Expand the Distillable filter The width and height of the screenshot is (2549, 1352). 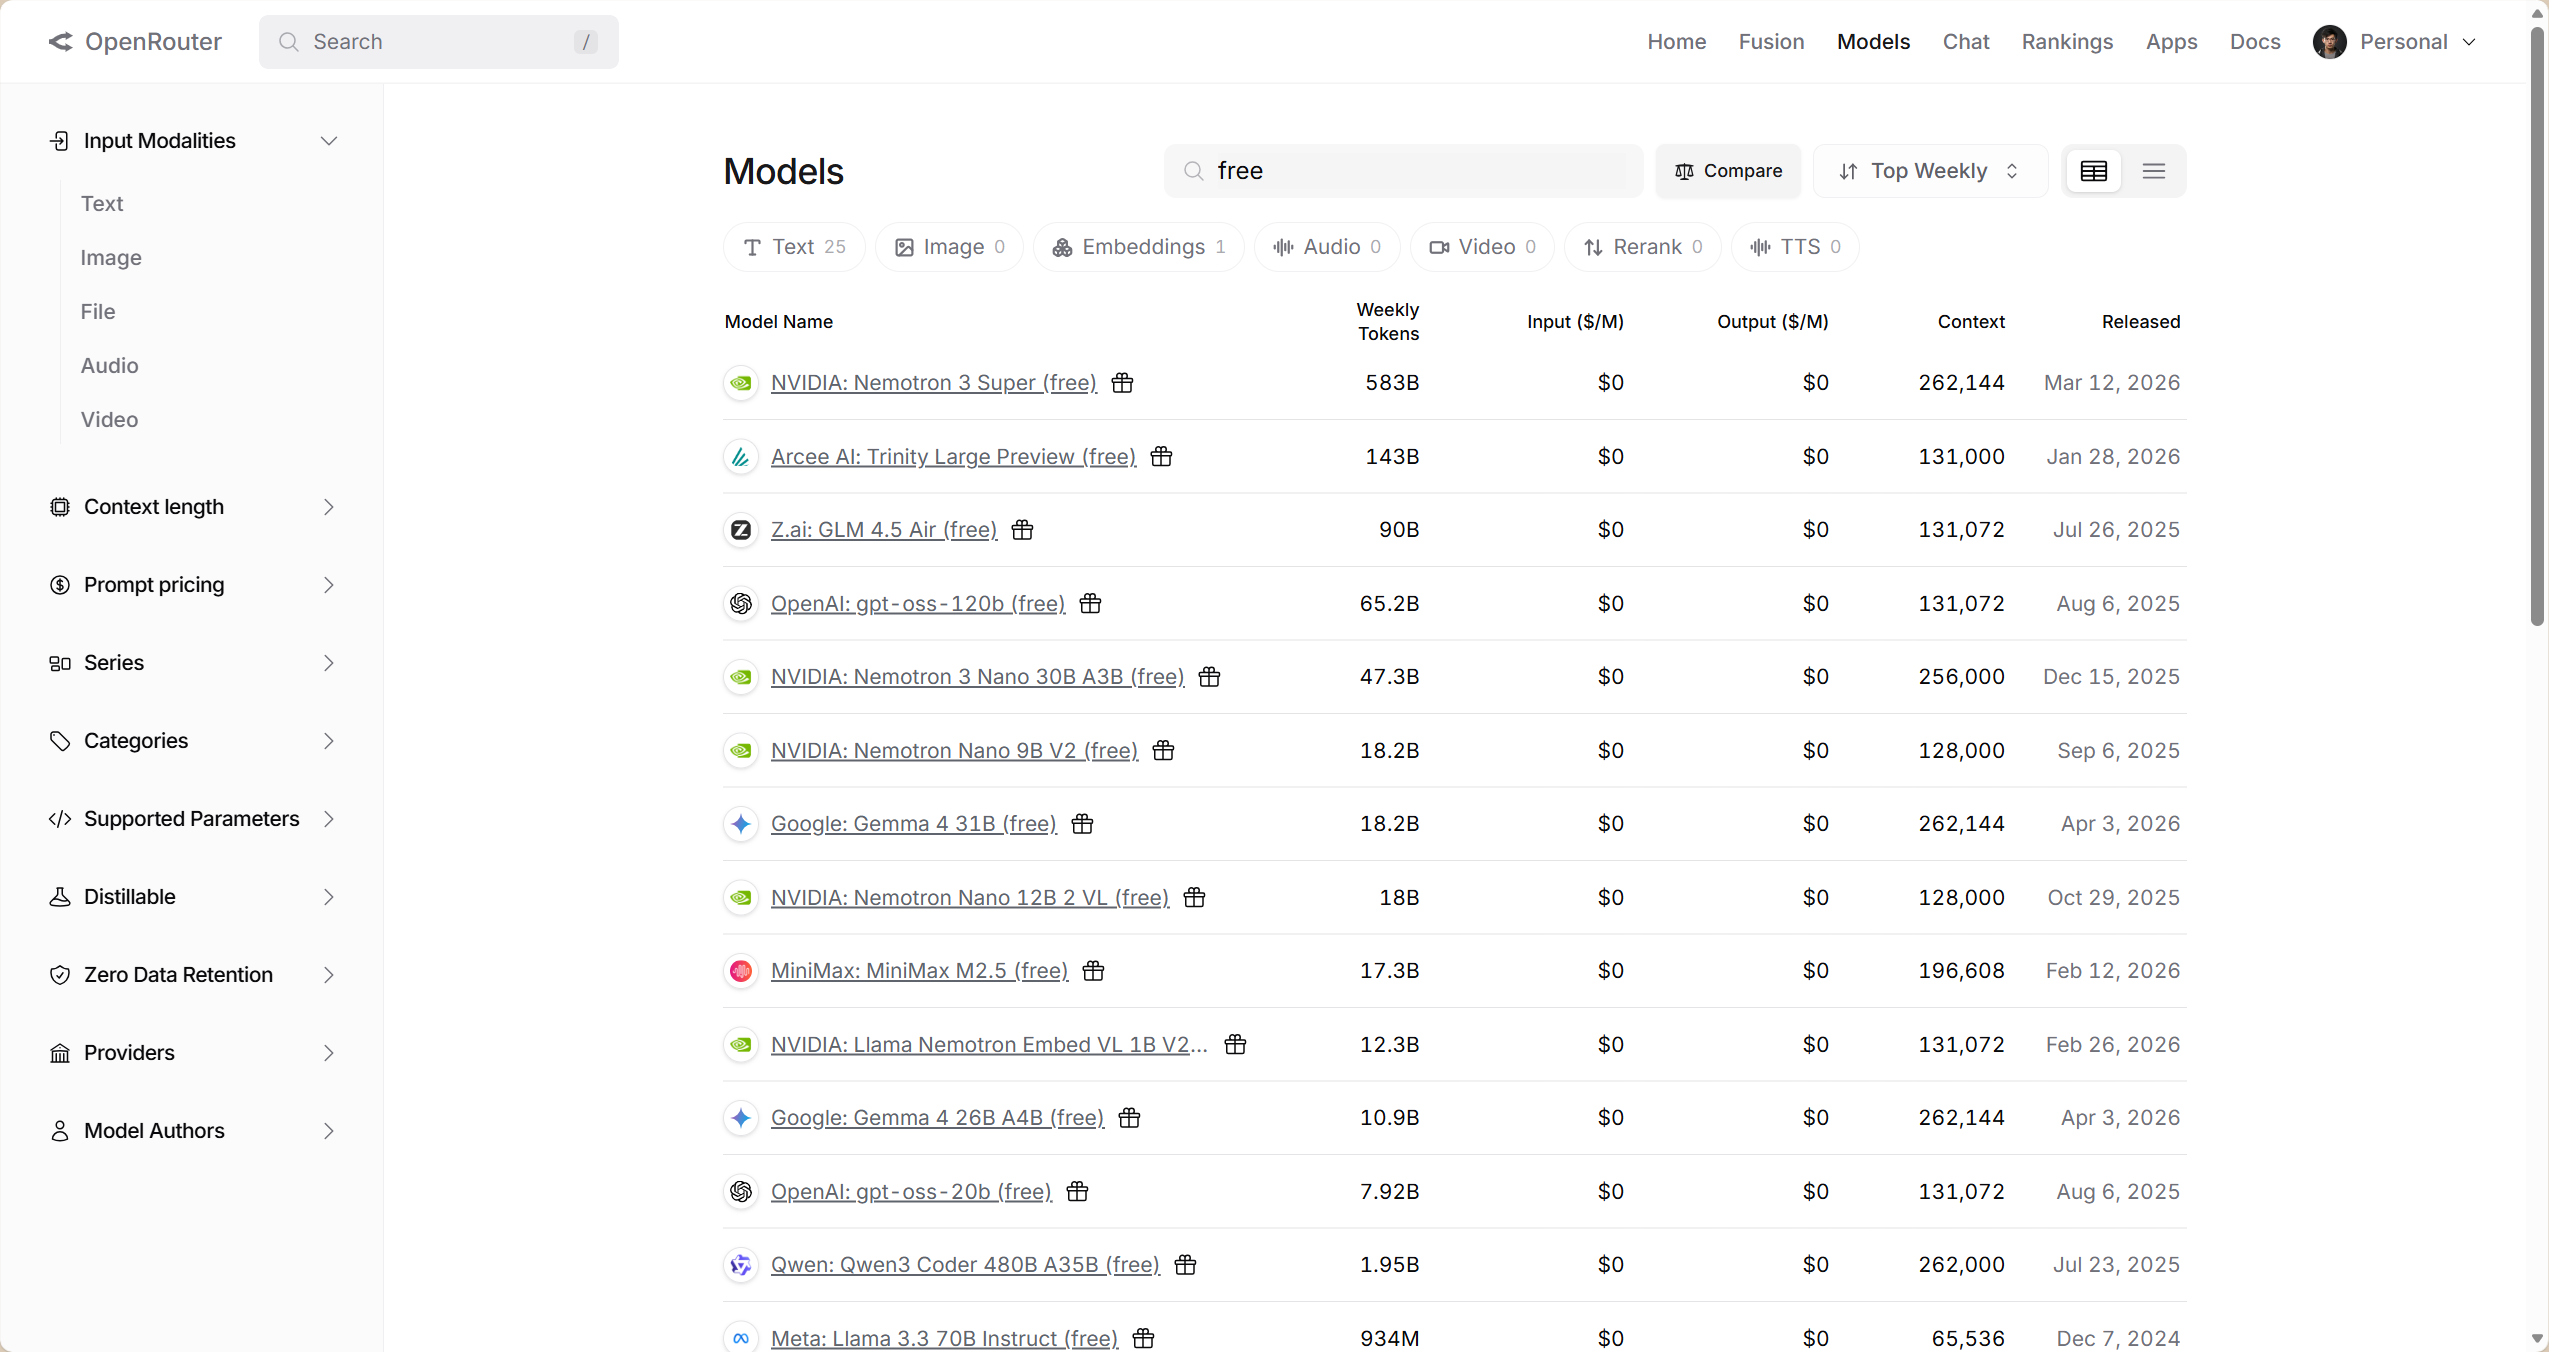click(x=192, y=897)
